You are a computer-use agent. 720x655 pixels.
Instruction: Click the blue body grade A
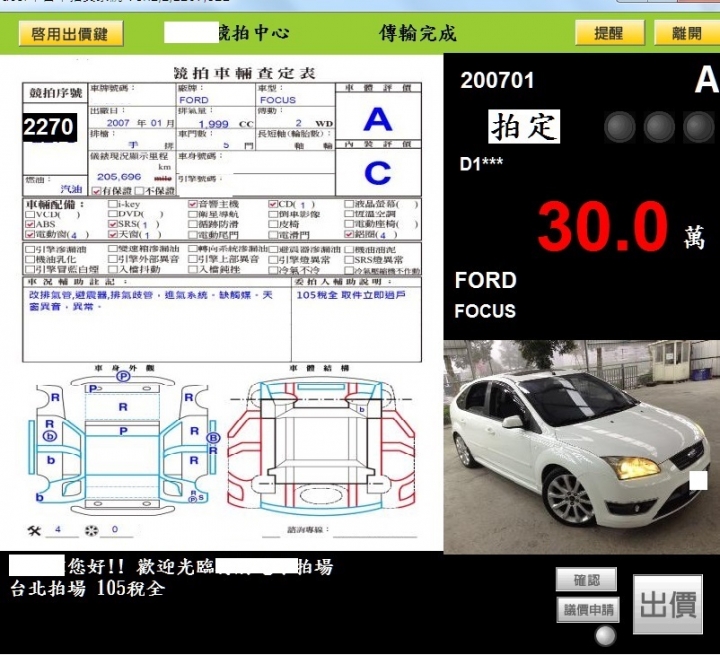[x=377, y=119]
